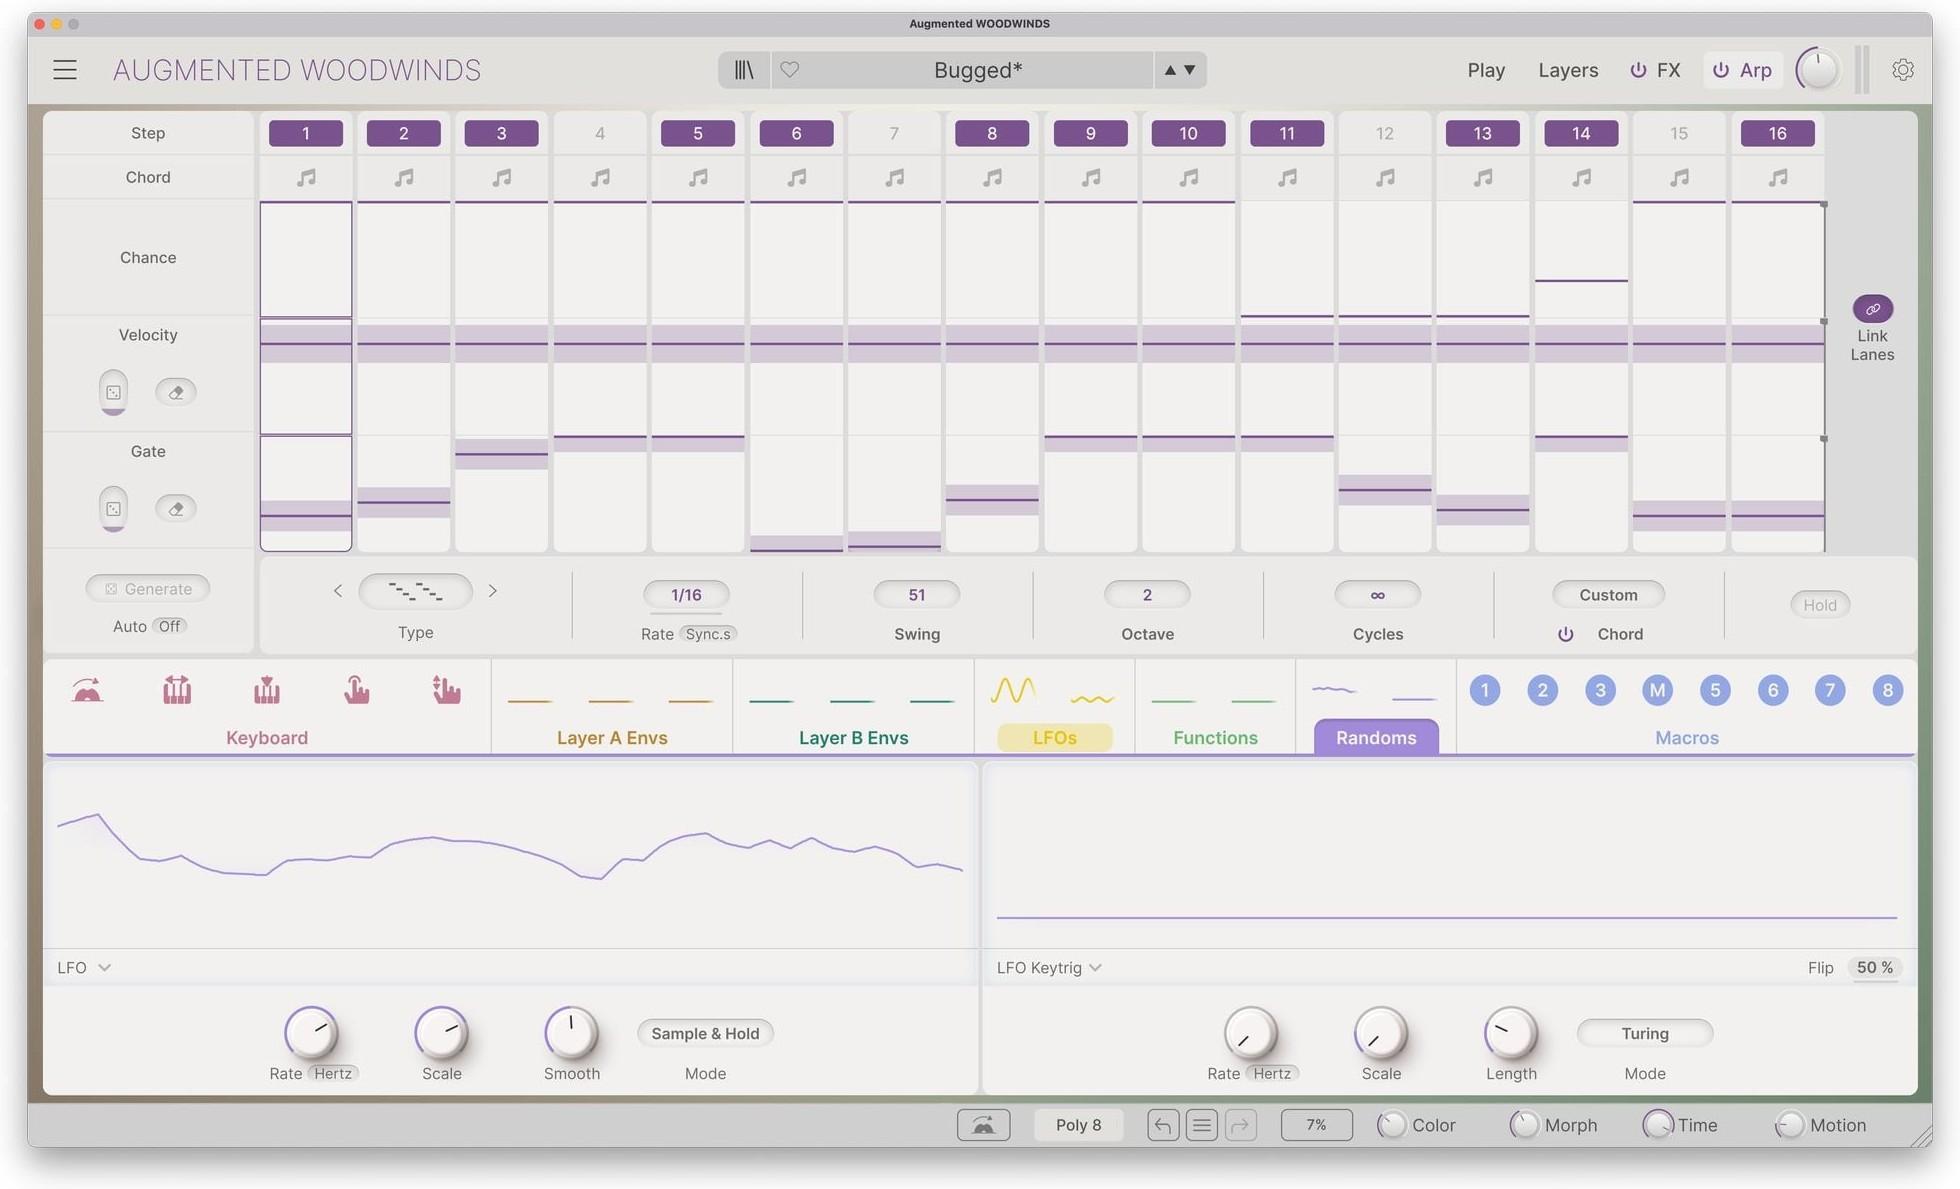Open the preset library browser icon
The width and height of the screenshot is (1960, 1189).
click(744, 70)
